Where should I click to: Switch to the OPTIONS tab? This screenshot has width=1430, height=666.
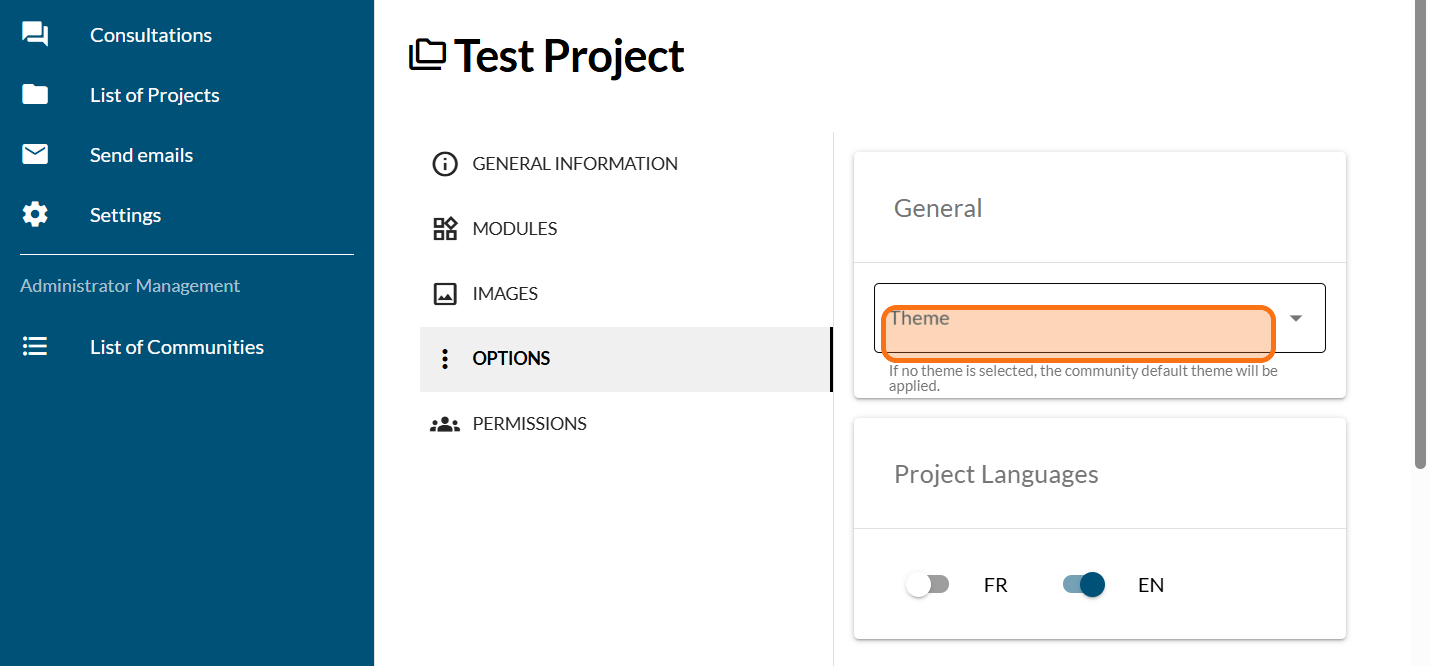[x=511, y=359]
